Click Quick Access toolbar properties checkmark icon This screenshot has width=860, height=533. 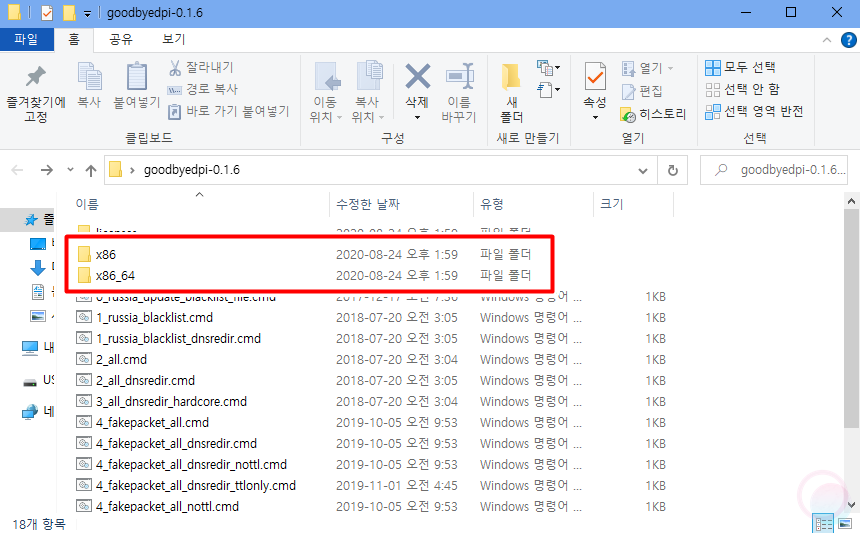pos(47,13)
